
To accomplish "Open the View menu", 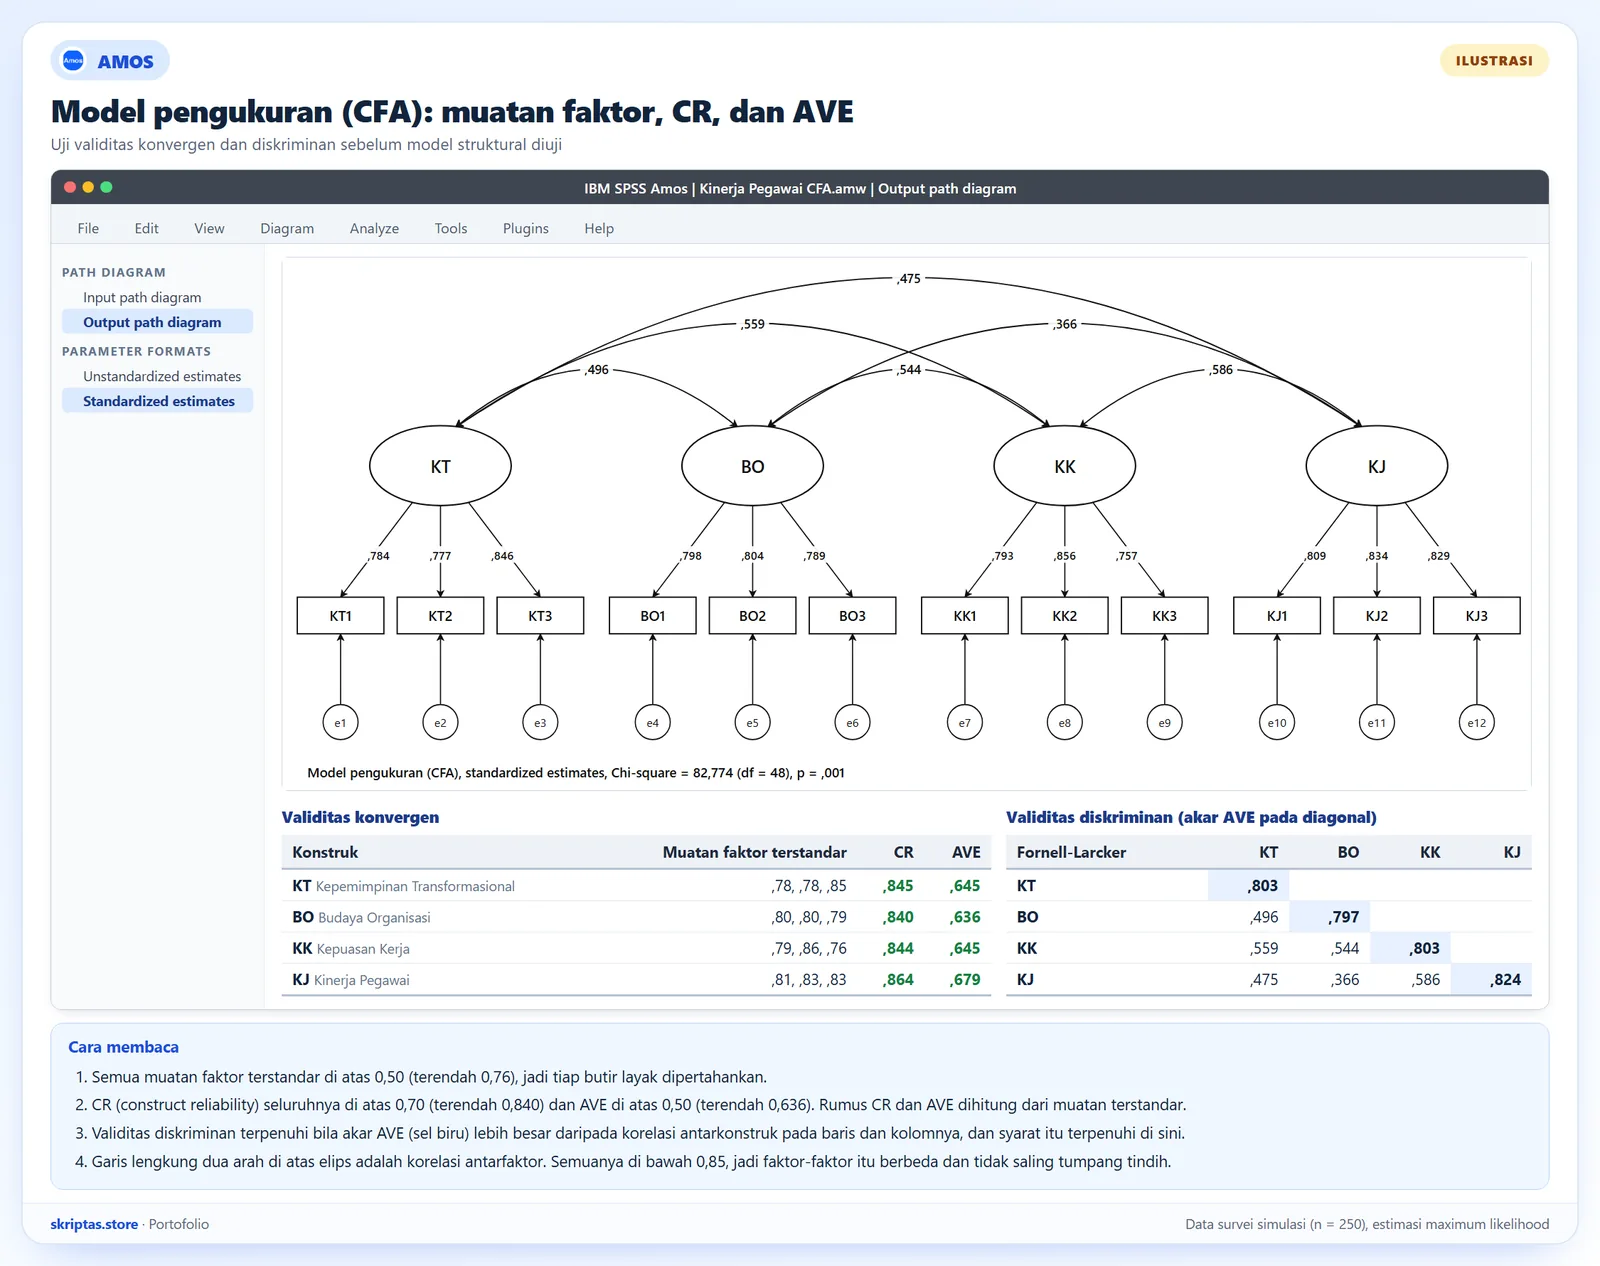I will point(209,228).
